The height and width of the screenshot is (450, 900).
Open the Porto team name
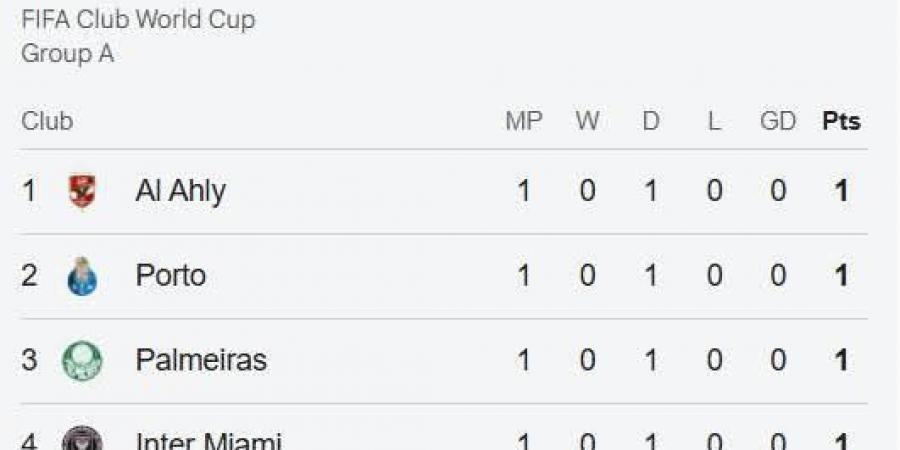[170, 276]
